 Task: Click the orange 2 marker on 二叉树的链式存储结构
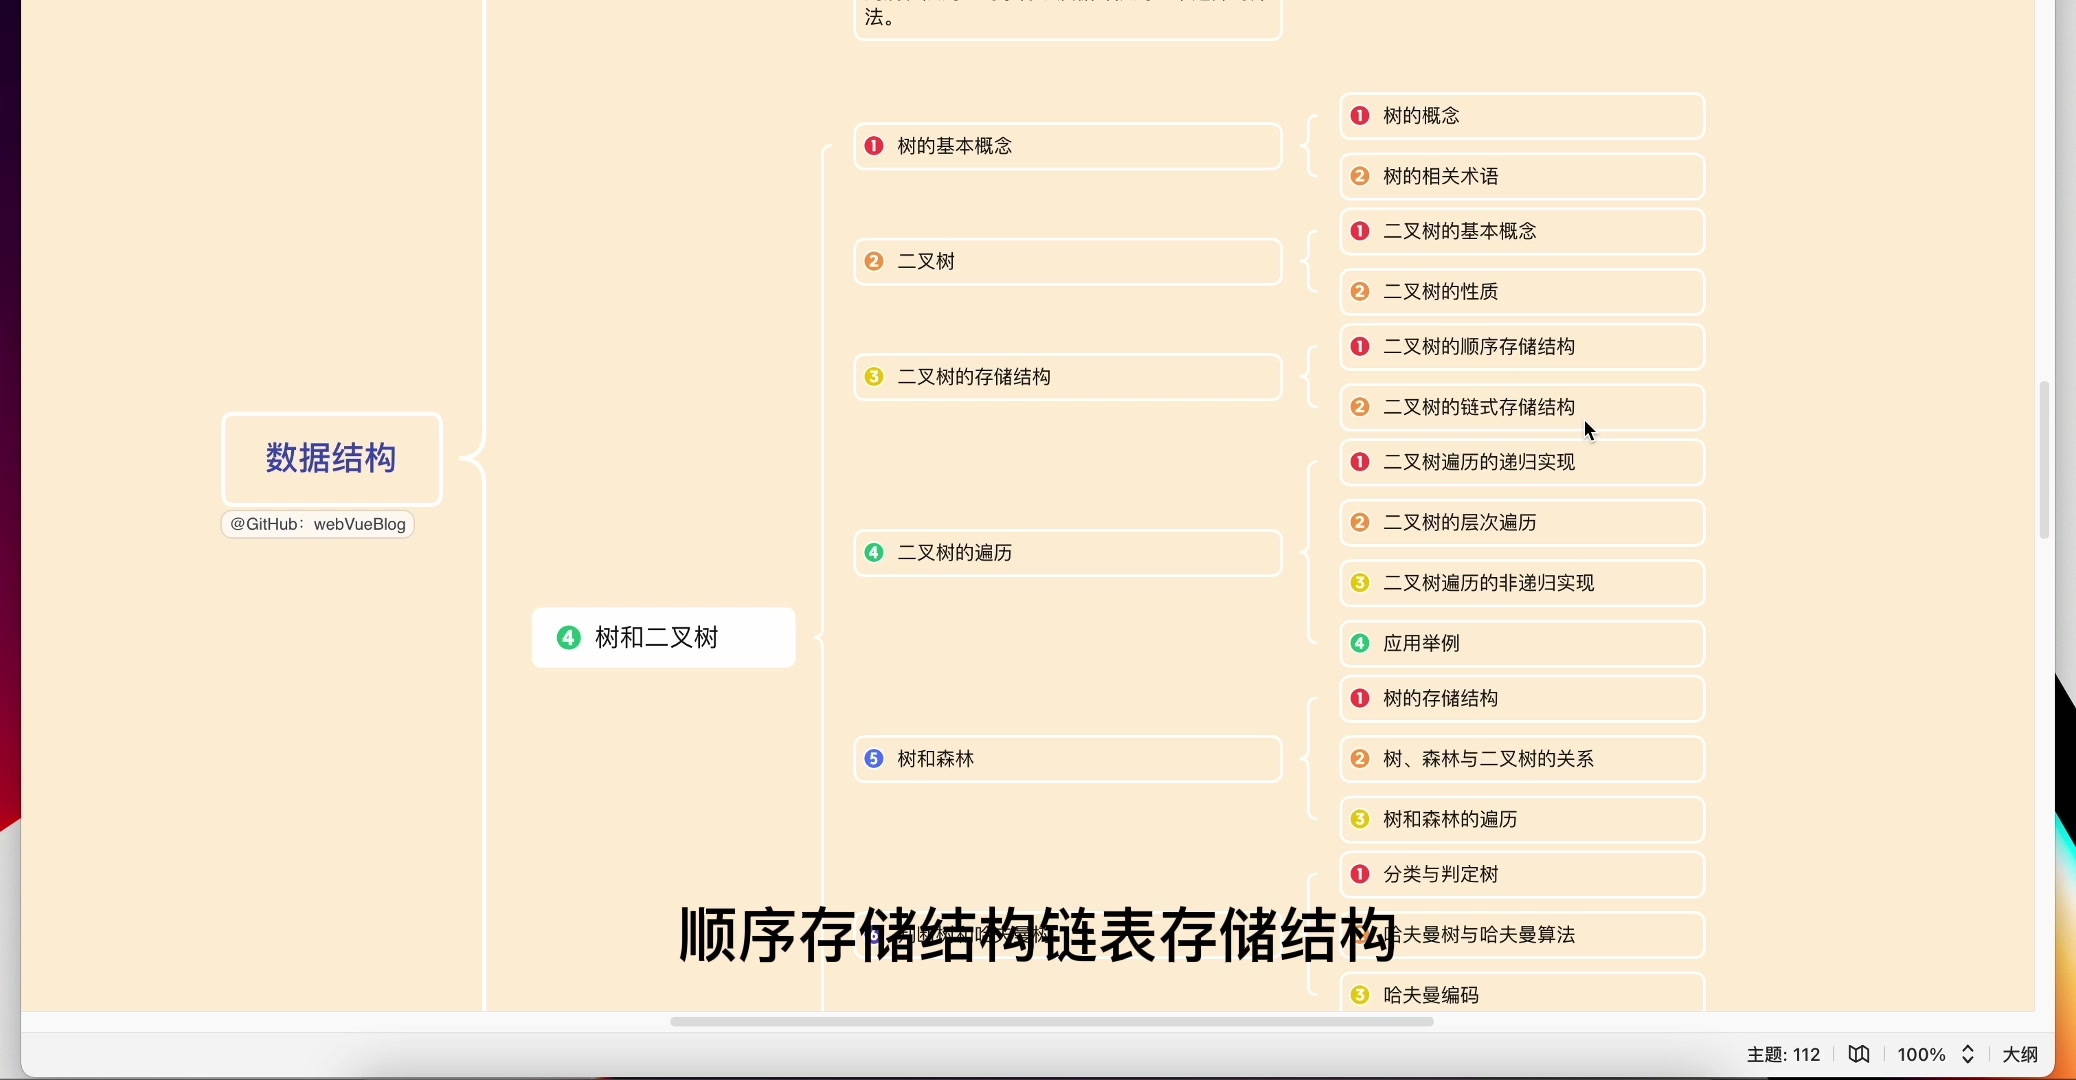point(1360,408)
